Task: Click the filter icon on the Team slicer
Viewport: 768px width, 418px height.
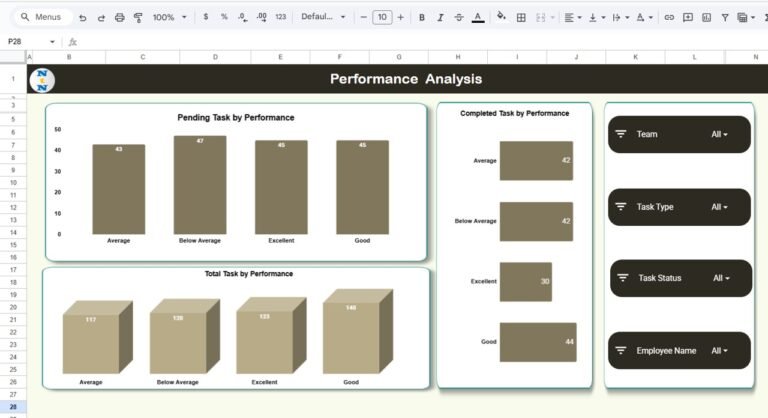Action: [x=621, y=134]
